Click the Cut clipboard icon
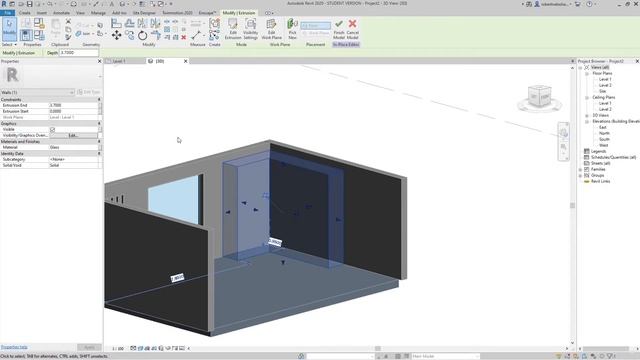This screenshot has width=640, height=360. [x=68, y=22]
